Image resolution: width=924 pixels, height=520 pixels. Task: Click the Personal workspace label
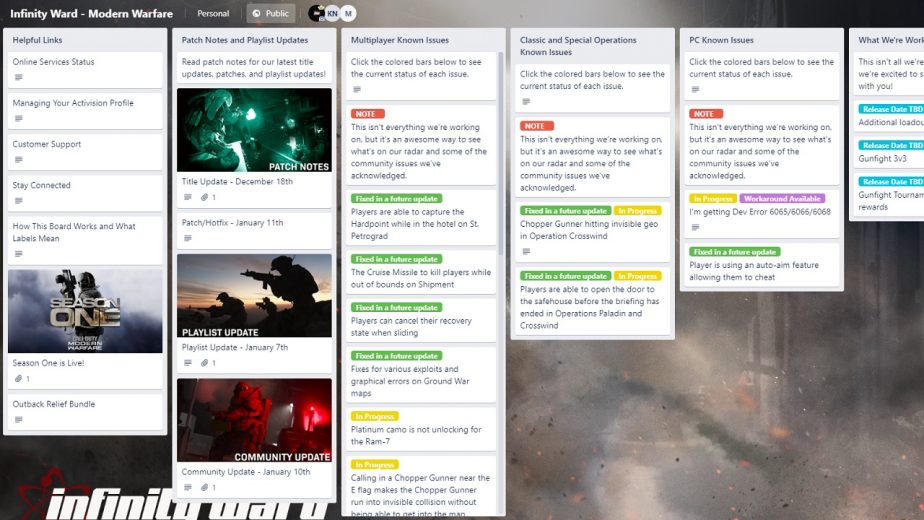pos(213,13)
